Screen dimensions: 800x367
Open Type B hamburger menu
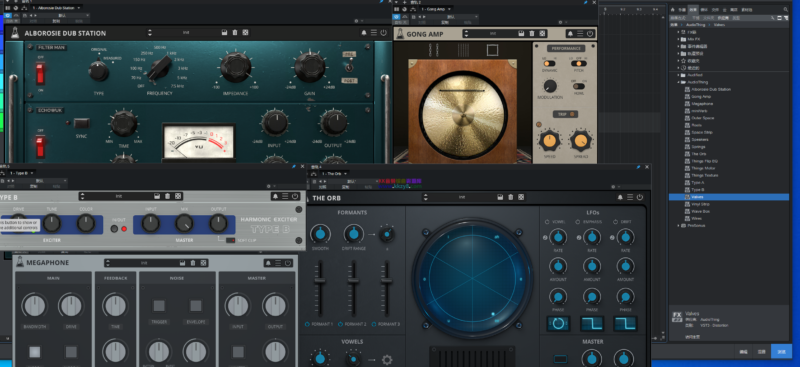(285, 196)
